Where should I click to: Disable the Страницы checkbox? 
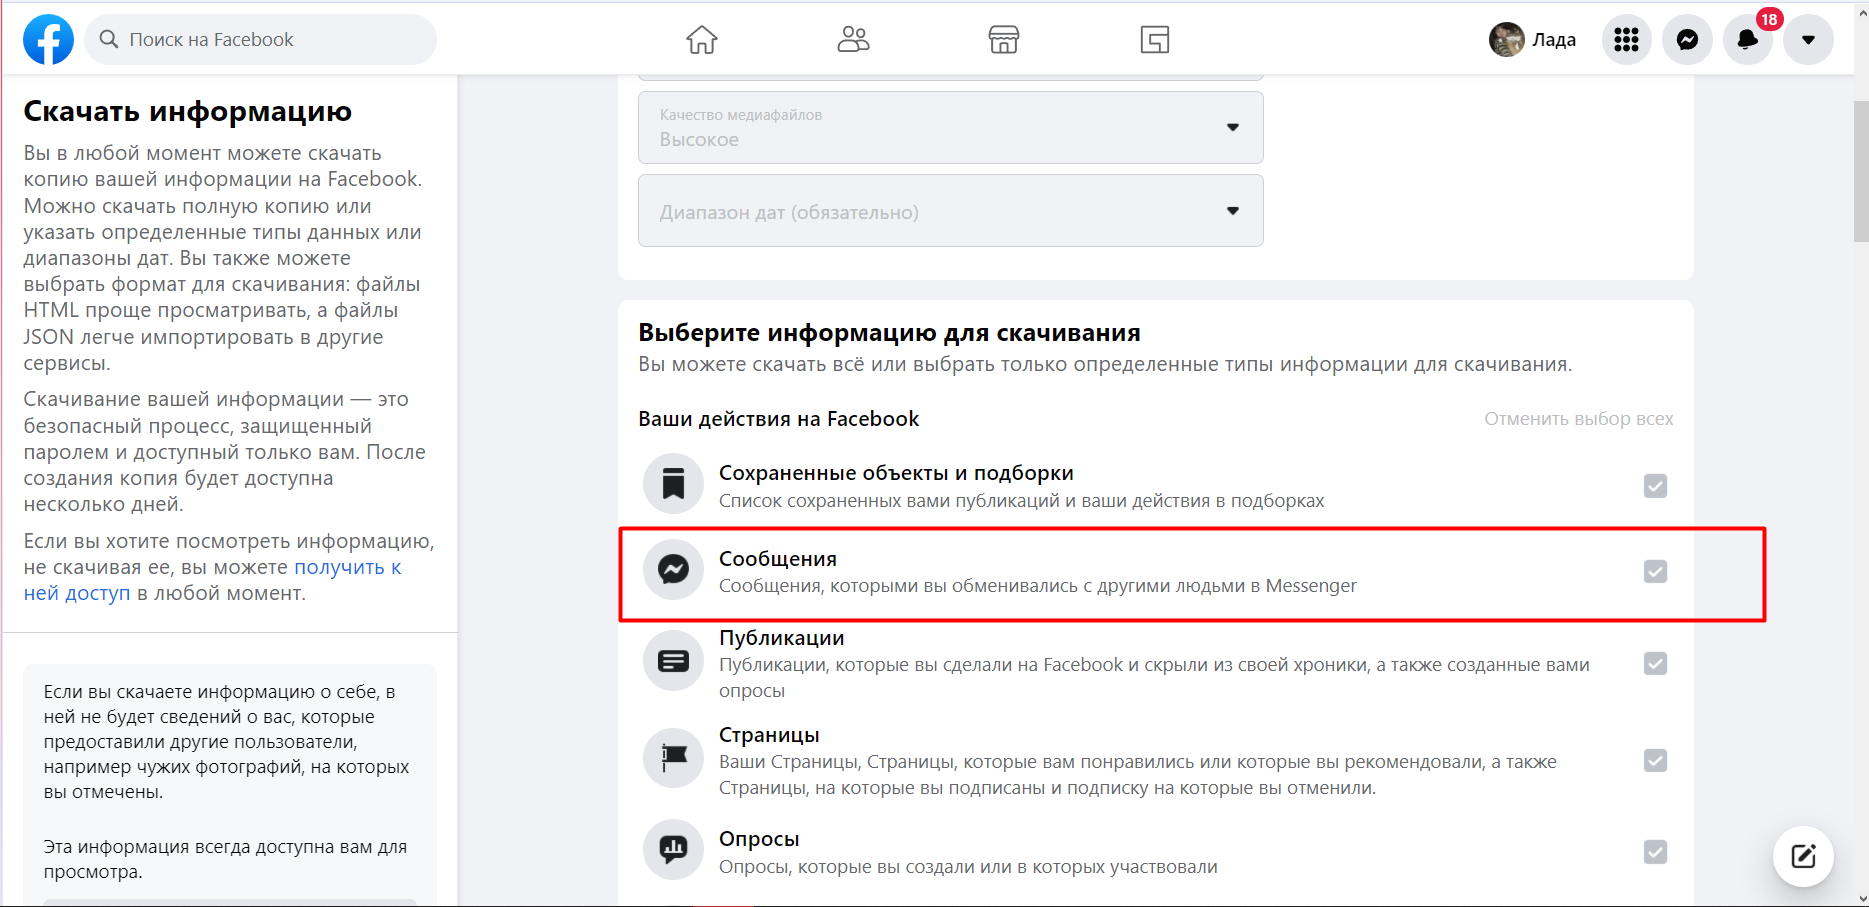click(x=1655, y=761)
